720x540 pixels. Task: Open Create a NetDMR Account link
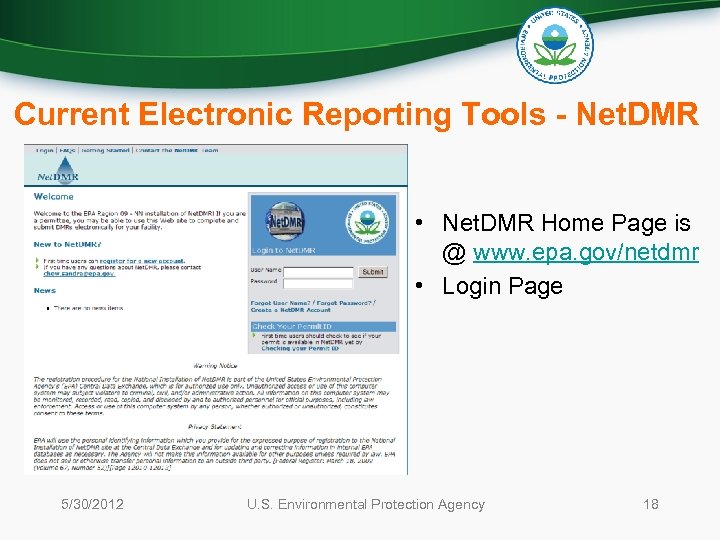point(290,310)
